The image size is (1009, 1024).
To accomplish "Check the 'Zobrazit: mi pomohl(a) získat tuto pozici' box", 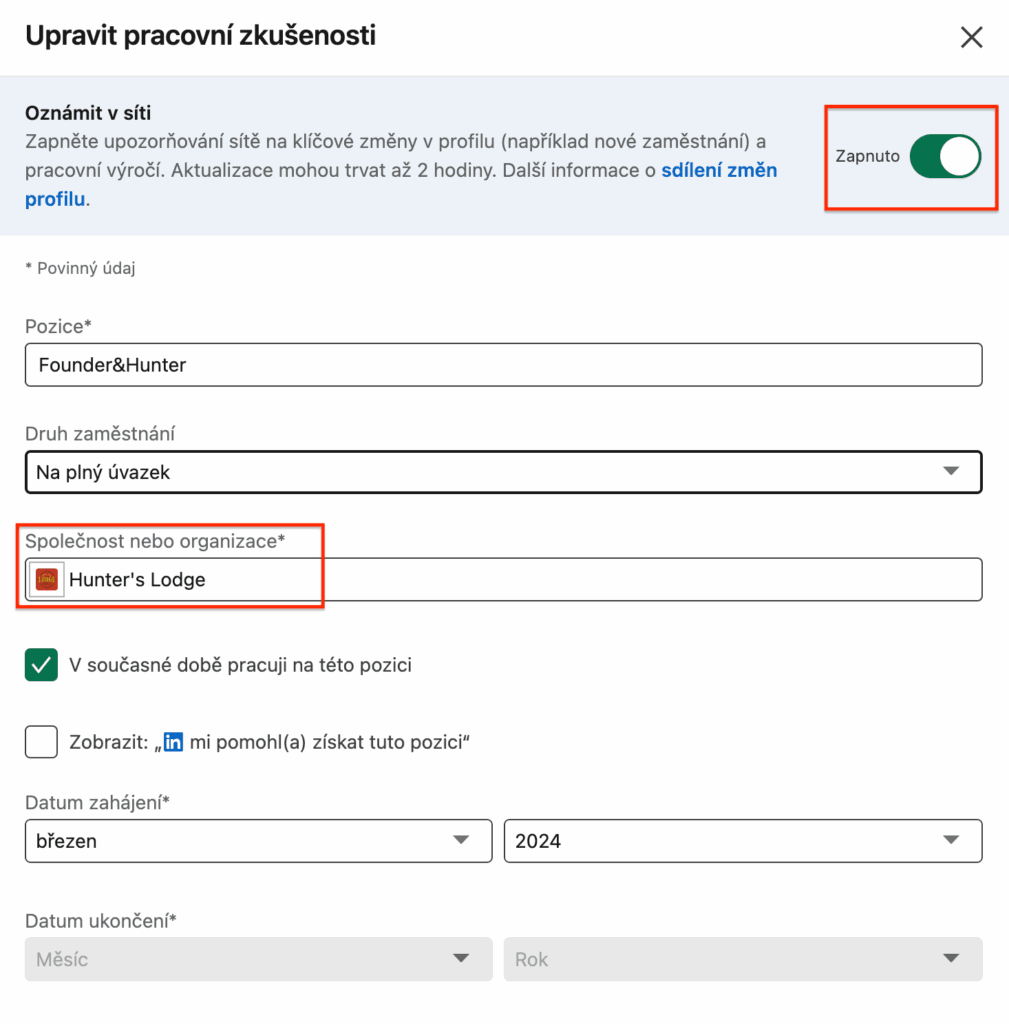I will pos(41,742).
